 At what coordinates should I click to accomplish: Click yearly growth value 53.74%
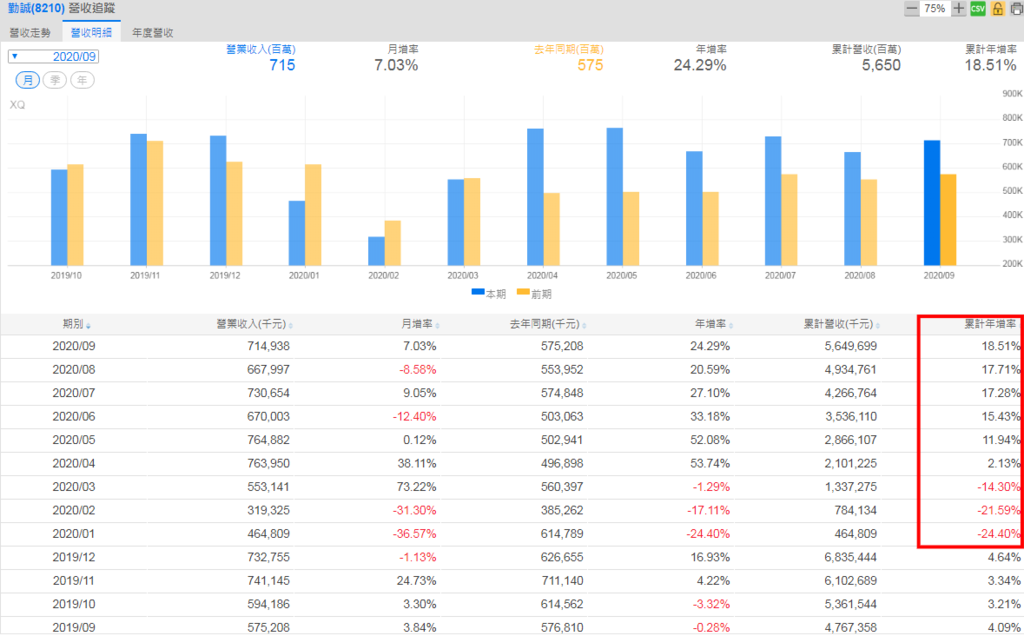(710, 464)
